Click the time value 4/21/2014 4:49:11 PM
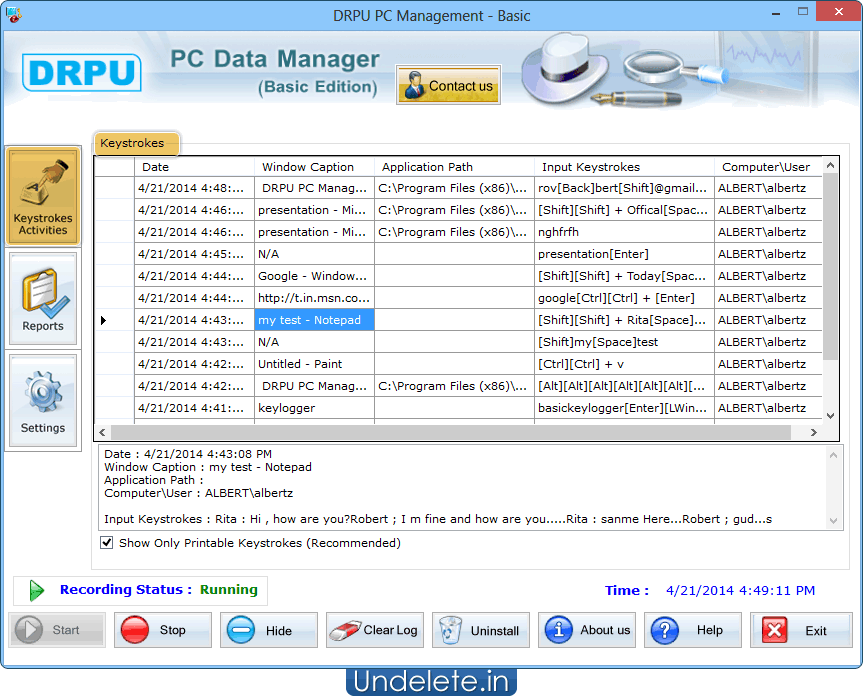The height and width of the screenshot is (696, 863). (740, 590)
